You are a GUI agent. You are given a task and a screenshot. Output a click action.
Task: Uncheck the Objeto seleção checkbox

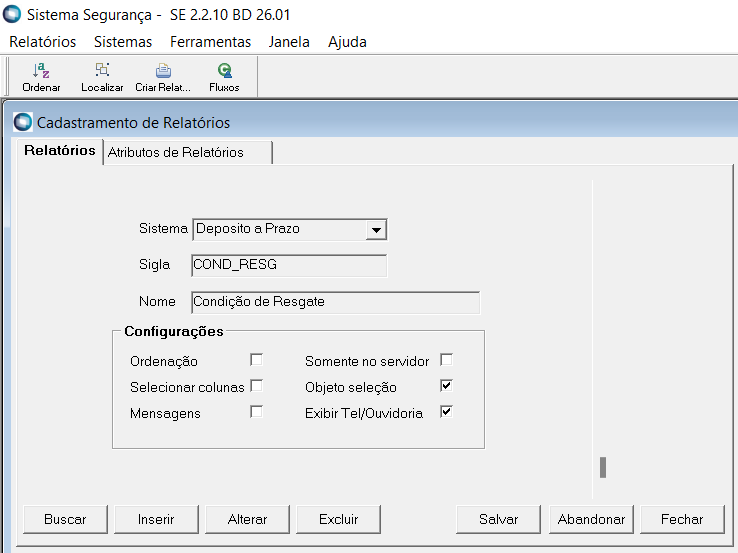pyautogui.click(x=447, y=385)
